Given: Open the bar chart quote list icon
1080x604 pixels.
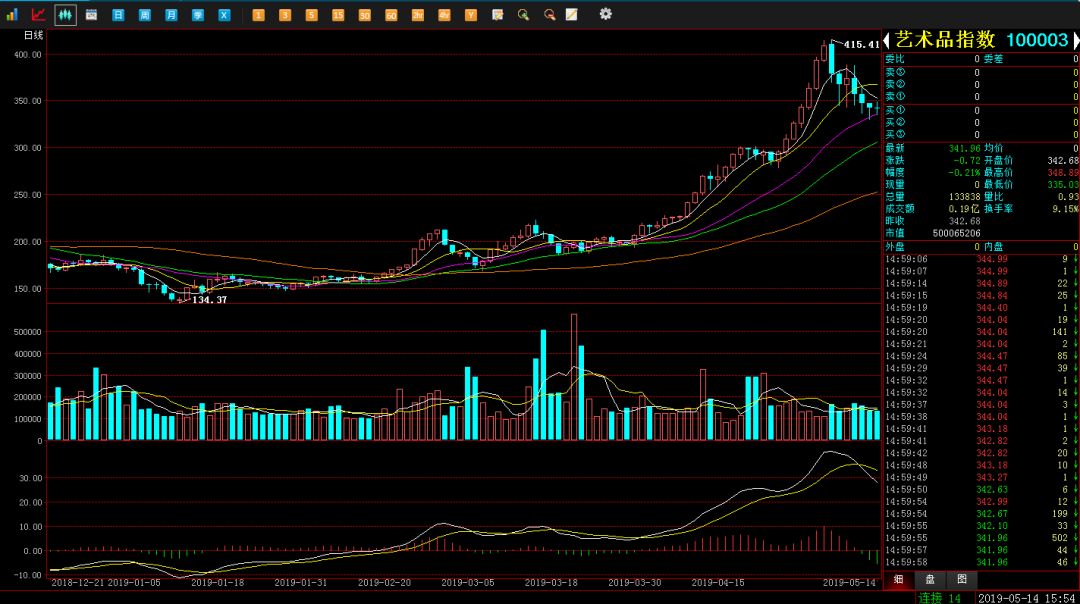Looking at the screenshot, I should pos(12,14).
